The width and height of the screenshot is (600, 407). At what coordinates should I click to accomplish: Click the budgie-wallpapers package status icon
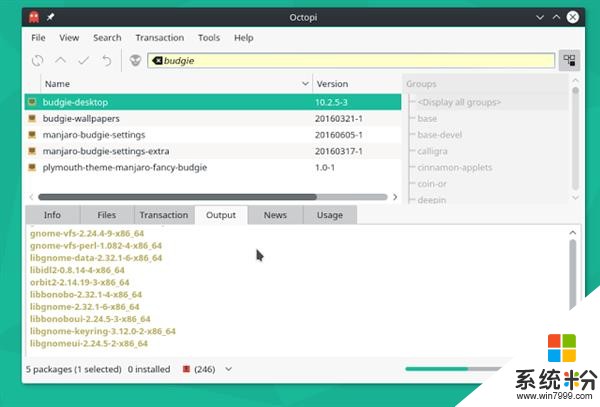point(32,118)
